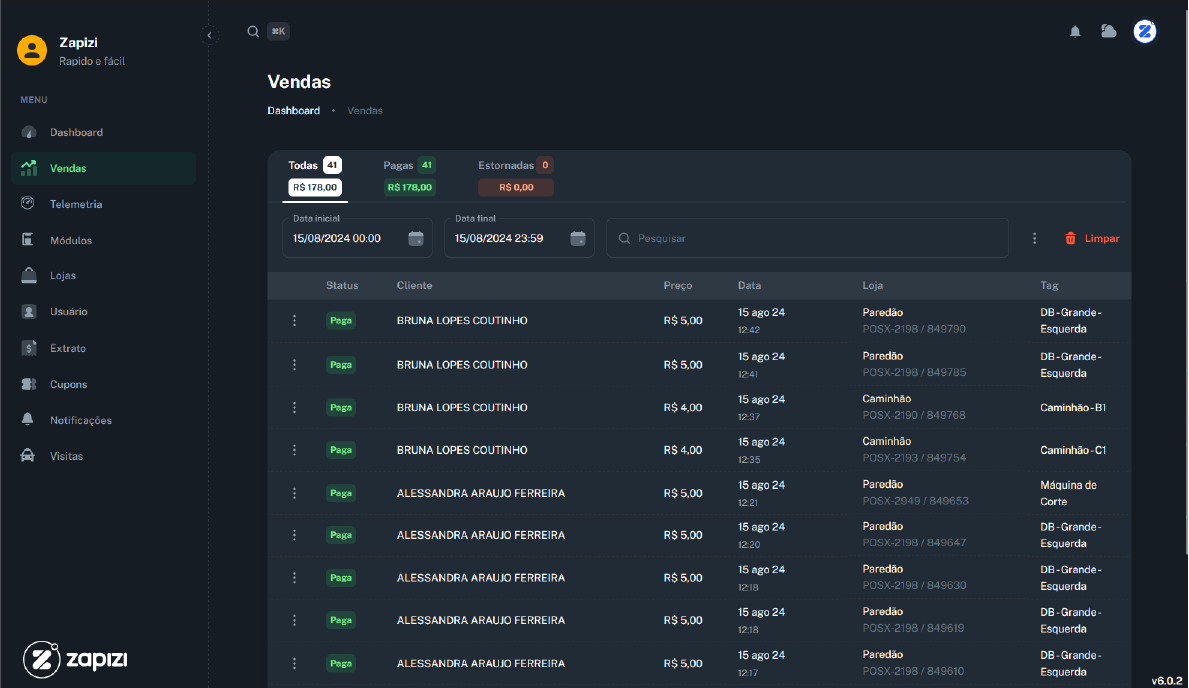Viewport: 1189px width, 688px height.
Task: Click the Data inicial date field
Action: (x=357, y=238)
